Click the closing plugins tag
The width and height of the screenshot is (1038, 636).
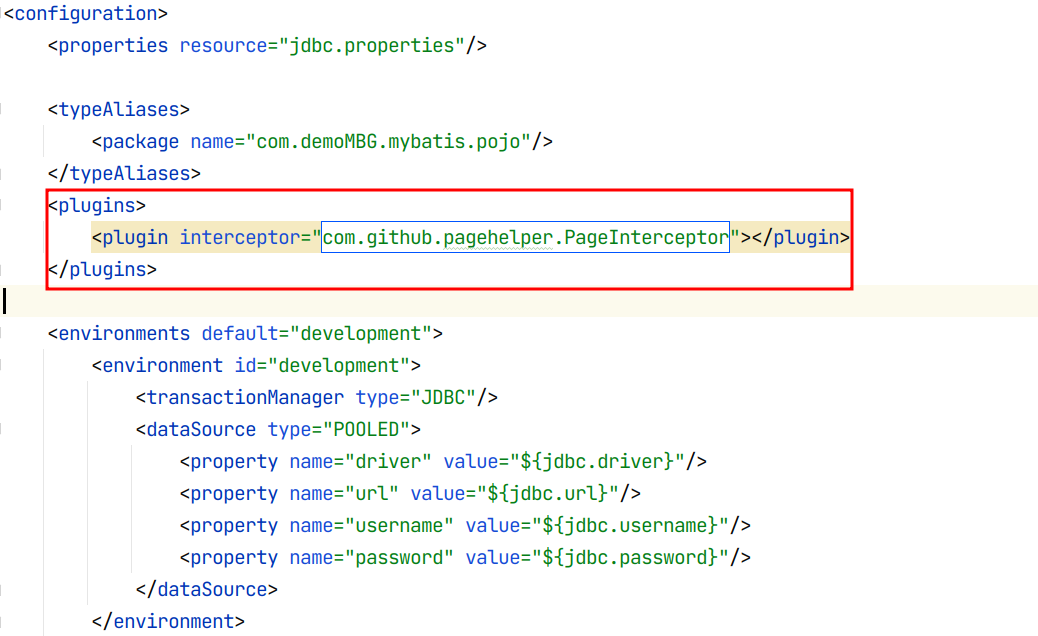click(x=103, y=269)
